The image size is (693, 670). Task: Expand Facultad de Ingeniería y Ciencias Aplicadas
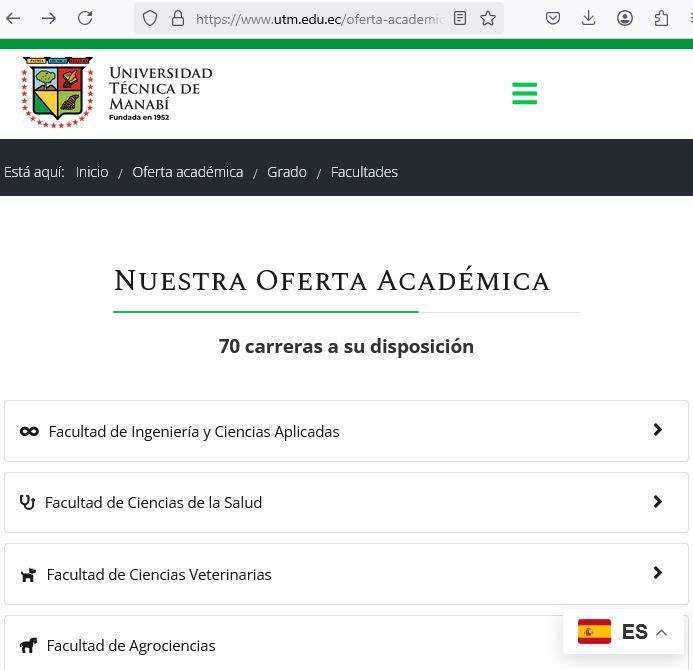point(346,431)
